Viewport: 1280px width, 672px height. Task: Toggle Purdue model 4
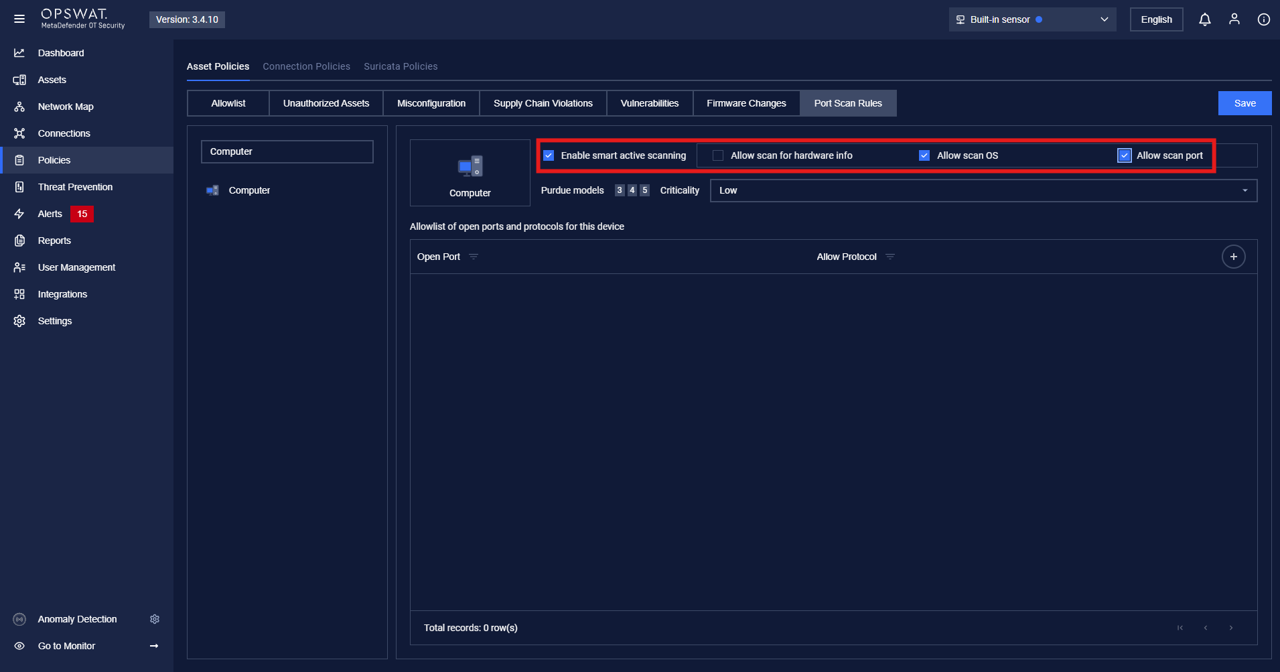(632, 190)
